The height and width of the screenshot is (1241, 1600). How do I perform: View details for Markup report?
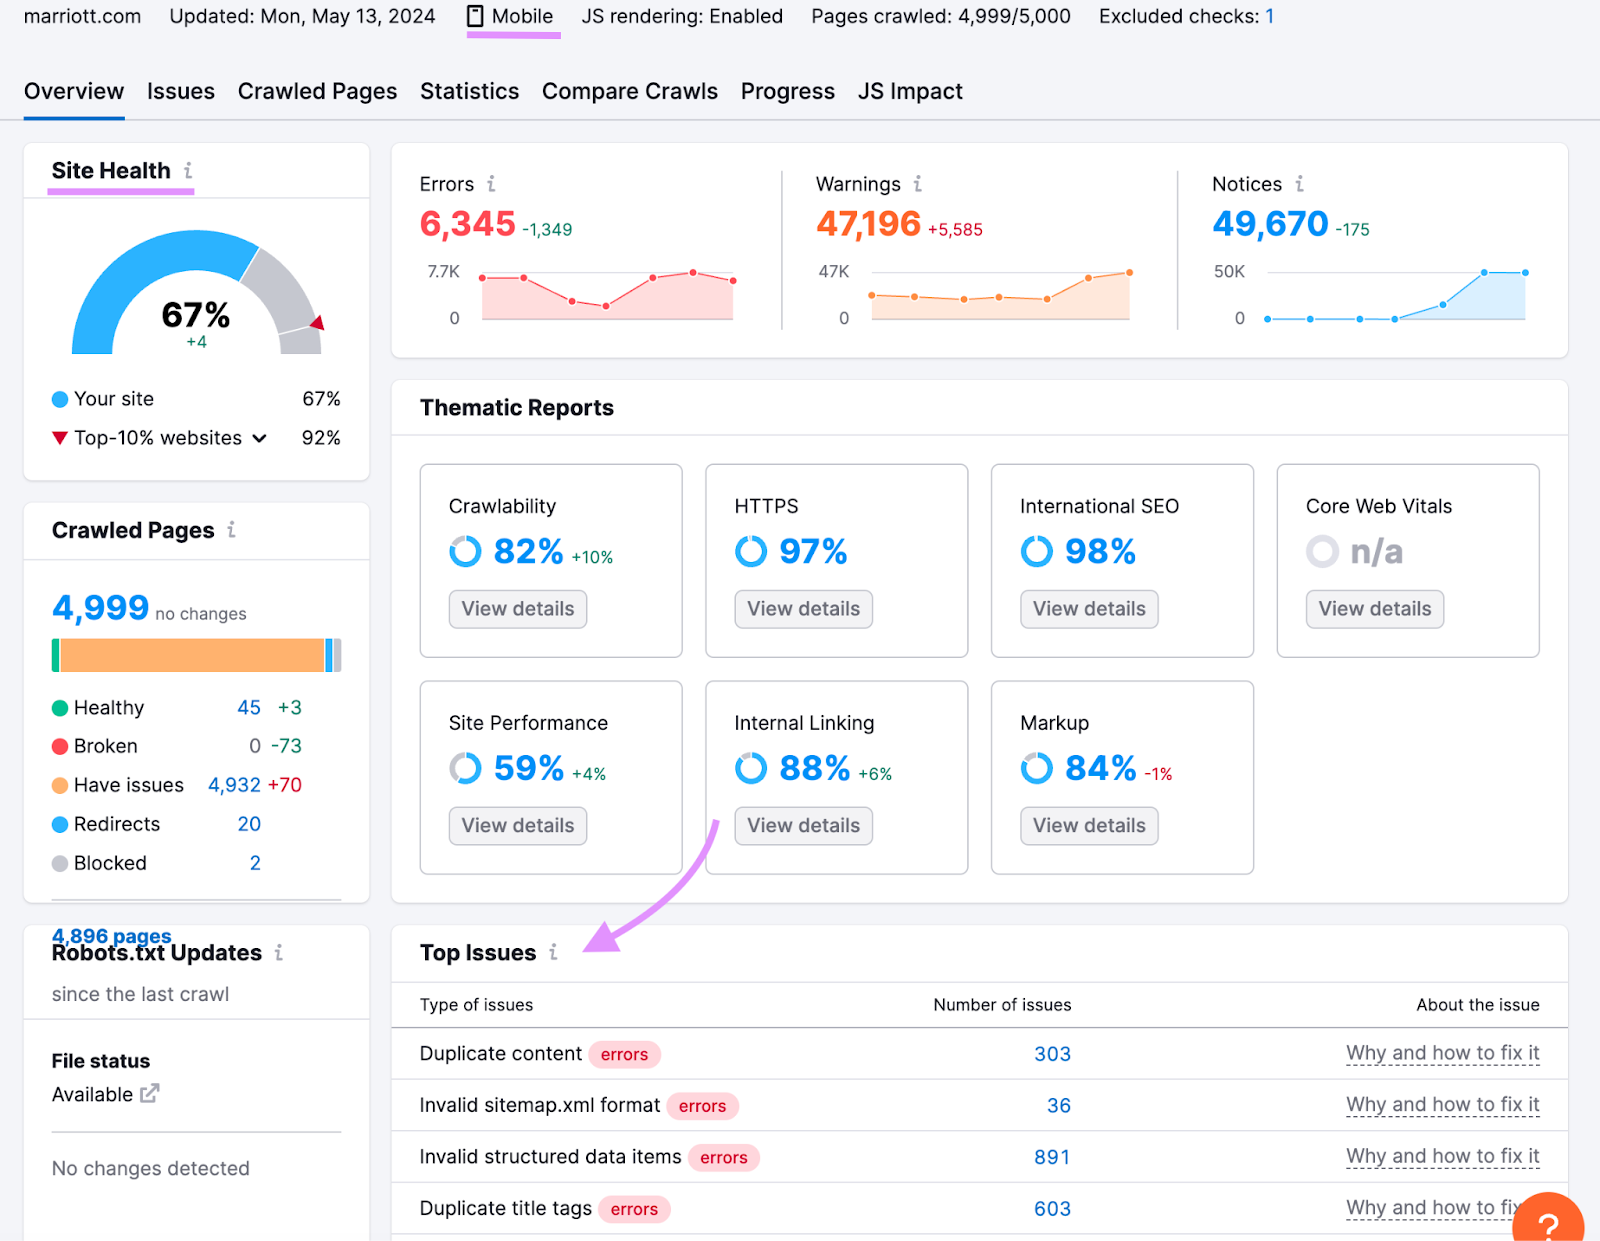tap(1089, 826)
